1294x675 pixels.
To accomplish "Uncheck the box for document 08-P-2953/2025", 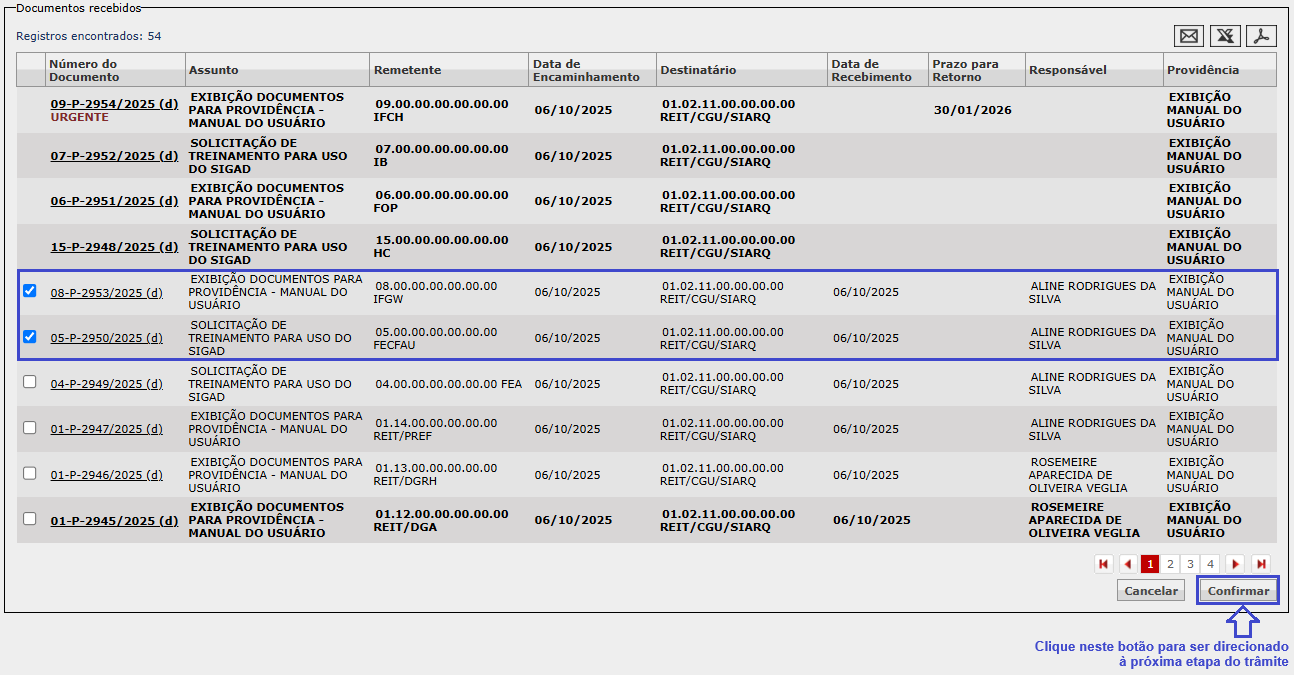I will pos(30,291).
